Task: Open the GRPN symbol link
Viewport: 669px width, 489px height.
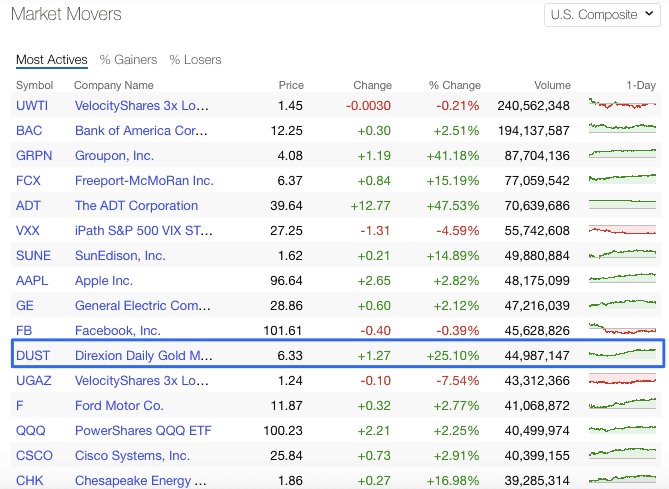Action: (35, 156)
